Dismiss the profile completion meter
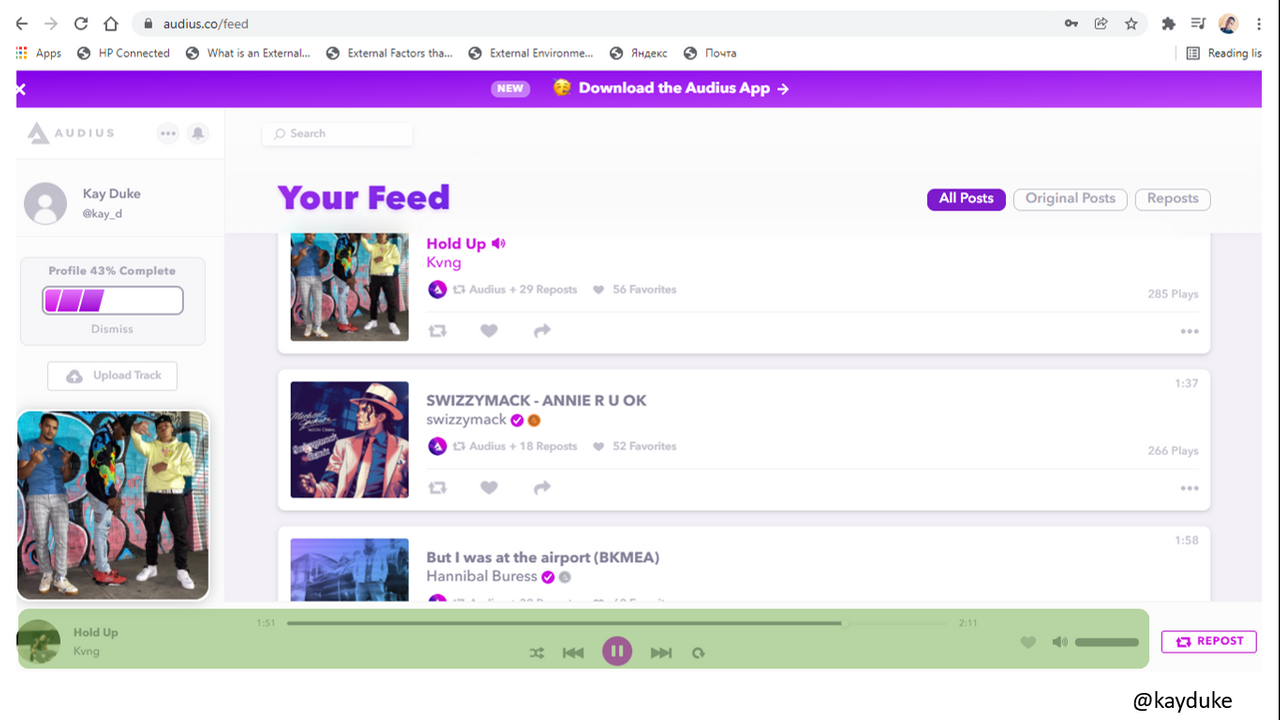Image resolution: width=1280 pixels, height=720 pixels. click(112, 329)
